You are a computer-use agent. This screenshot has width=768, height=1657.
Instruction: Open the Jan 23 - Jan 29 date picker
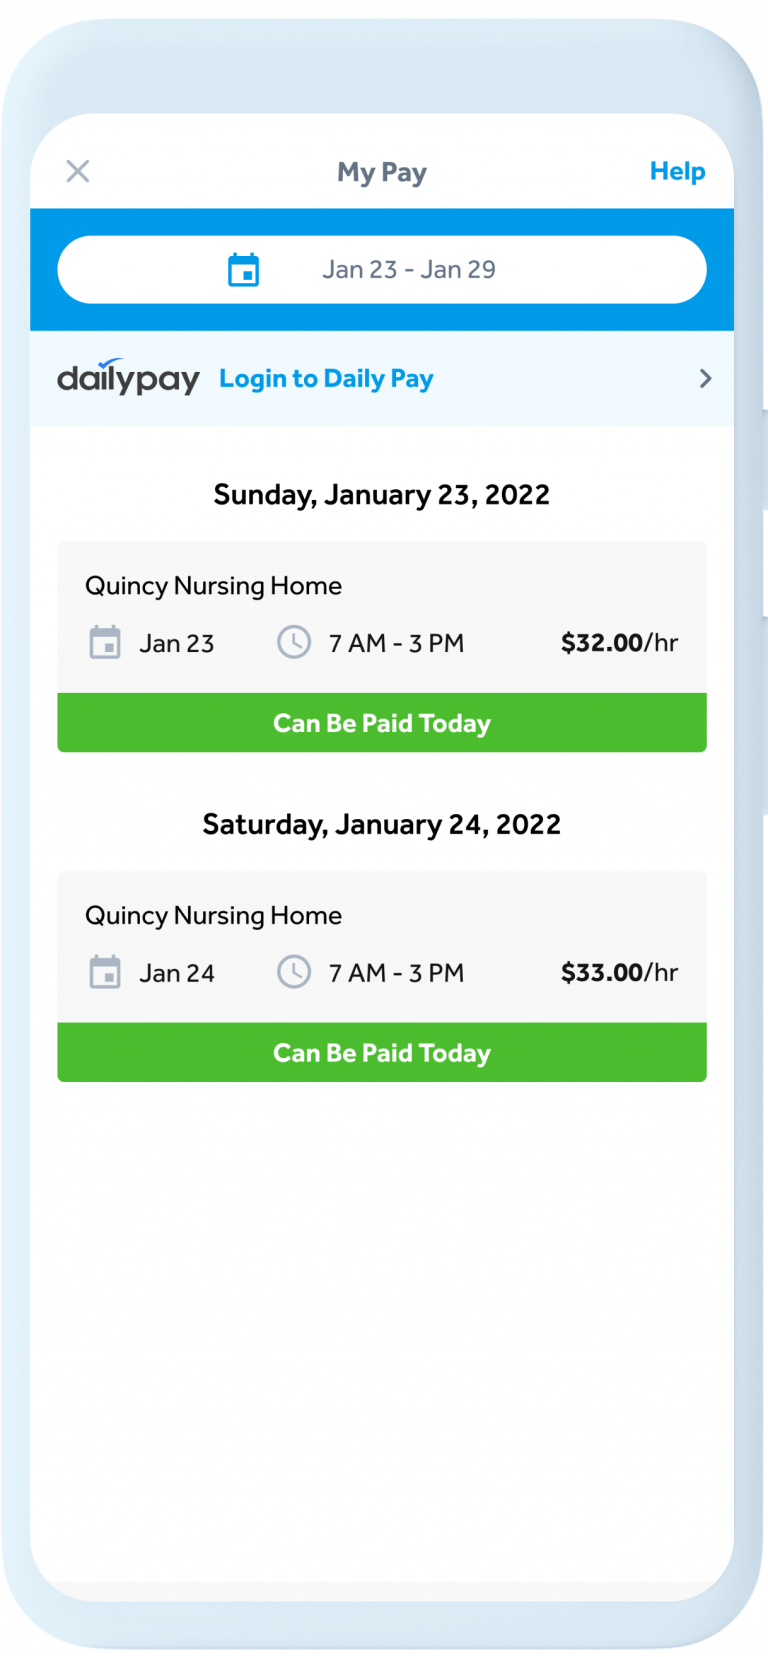pos(408,270)
